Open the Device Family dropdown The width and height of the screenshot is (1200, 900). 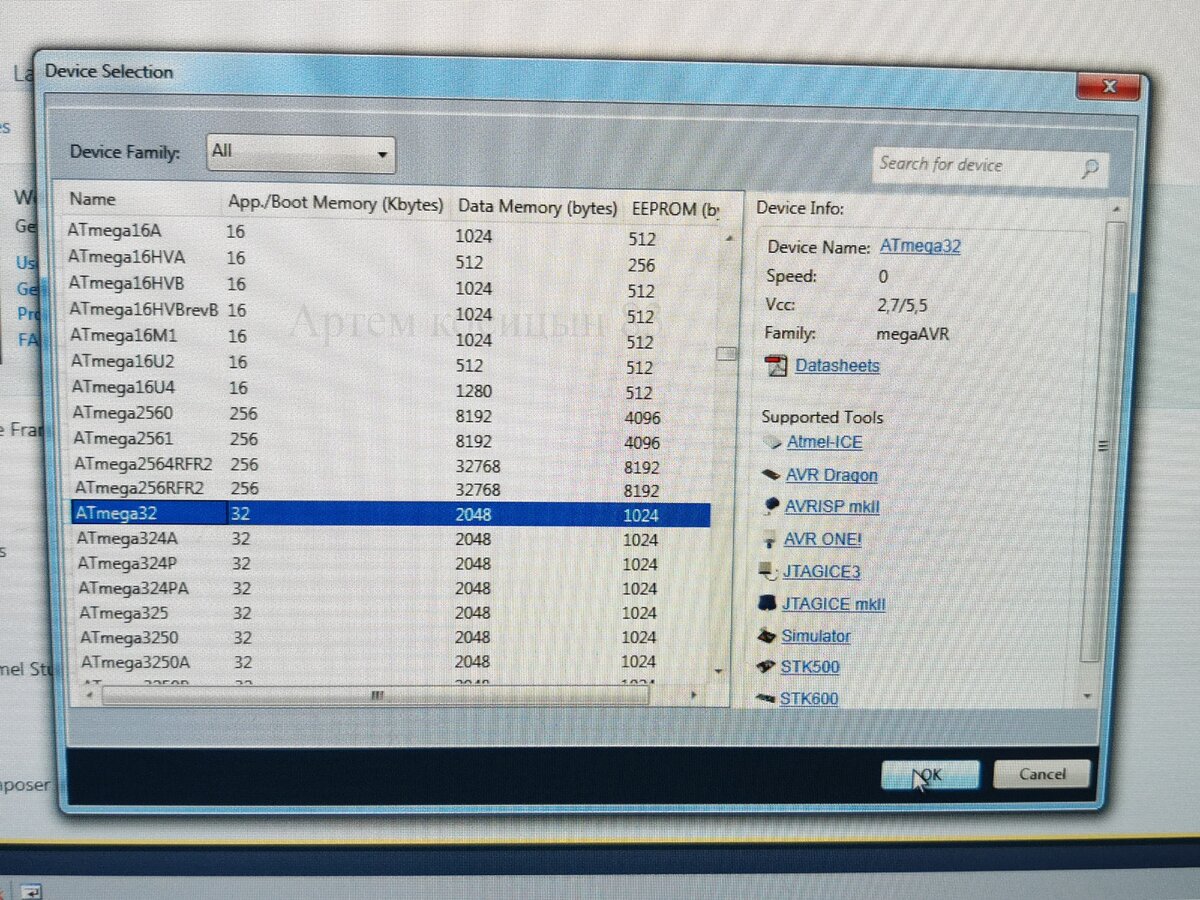coord(300,152)
